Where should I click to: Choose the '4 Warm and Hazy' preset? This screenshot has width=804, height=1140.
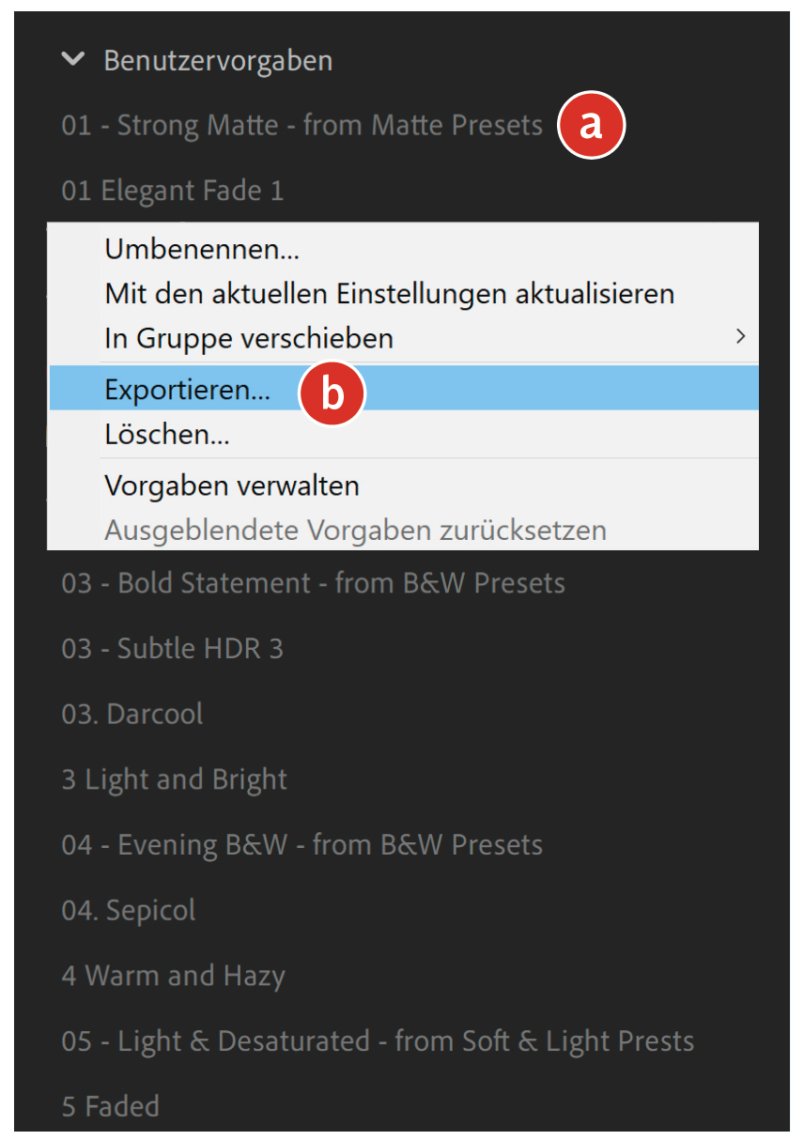pyautogui.click(x=173, y=976)
